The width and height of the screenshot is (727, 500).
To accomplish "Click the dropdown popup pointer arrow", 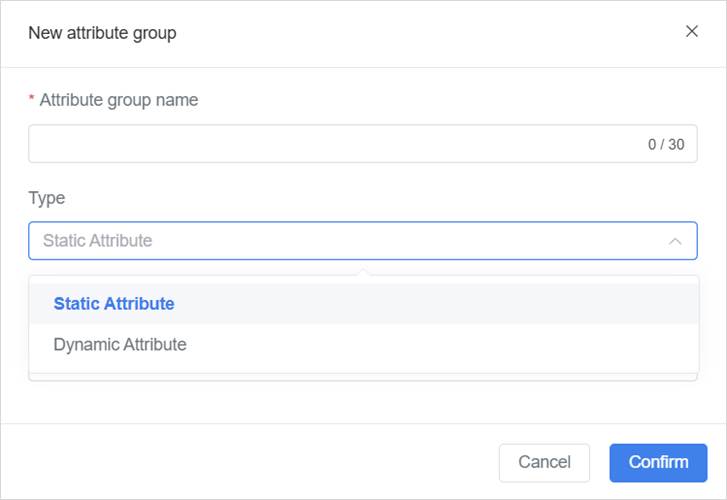I will (x=363, y=271).
